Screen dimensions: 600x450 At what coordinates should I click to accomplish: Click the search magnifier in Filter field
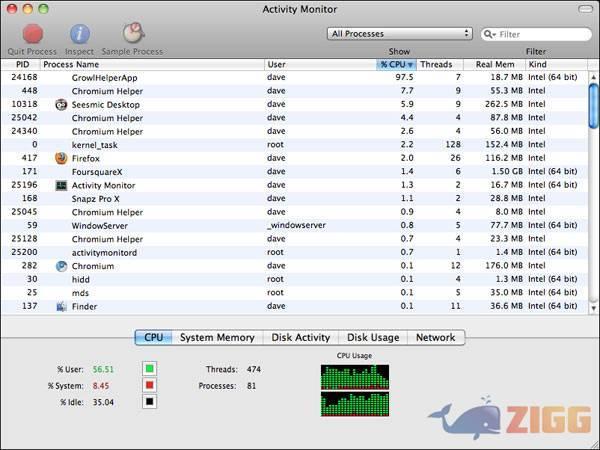(489, 34)
